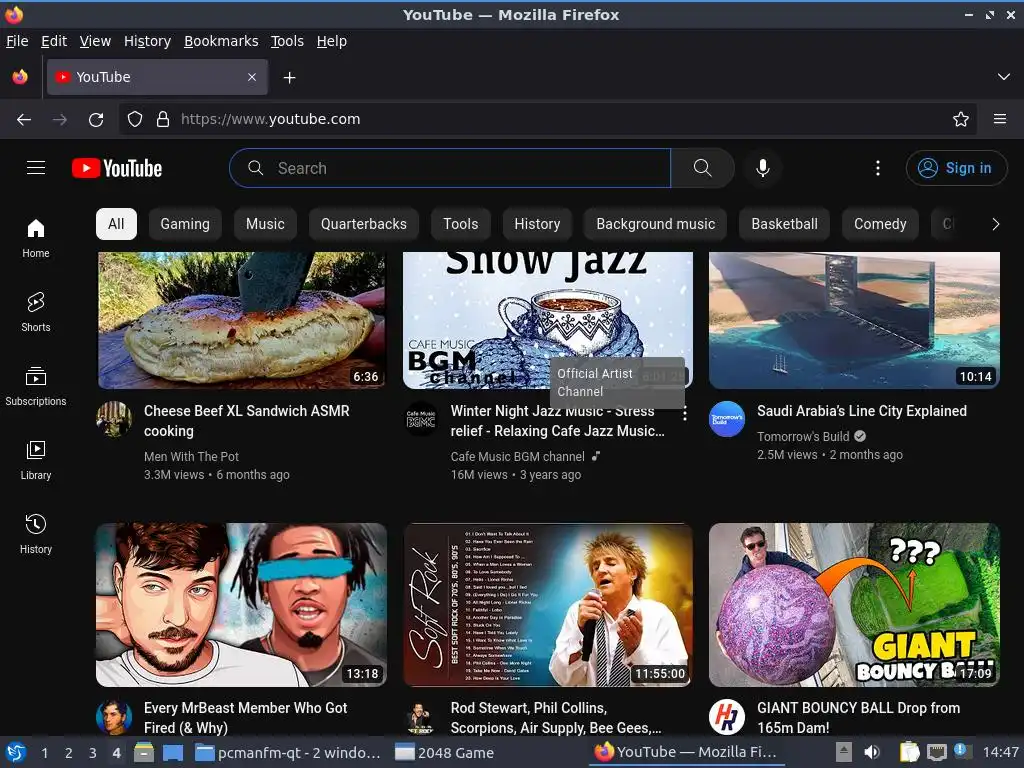Open Cafe Music BGM channel avatar

pos(421,419)
